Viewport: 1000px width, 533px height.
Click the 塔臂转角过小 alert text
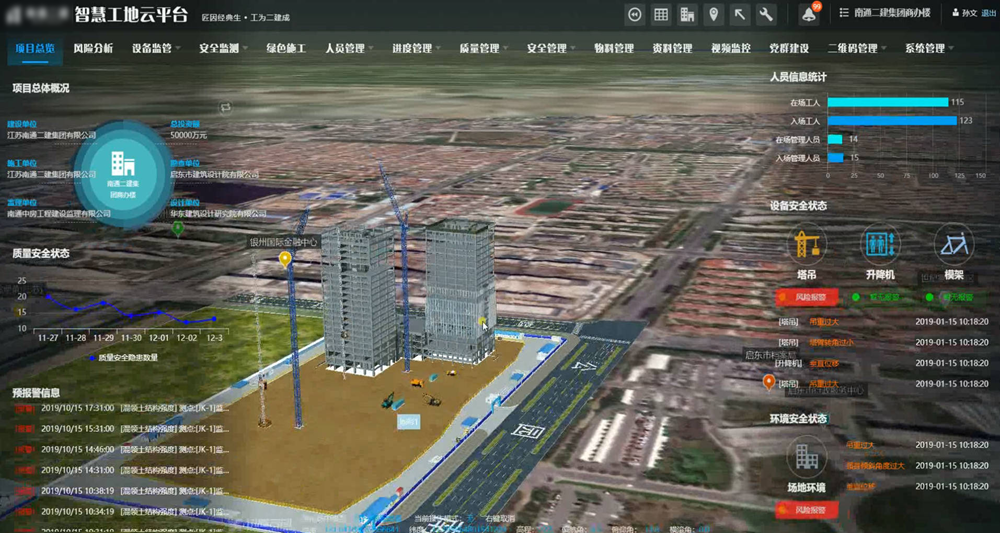(830, 342)
